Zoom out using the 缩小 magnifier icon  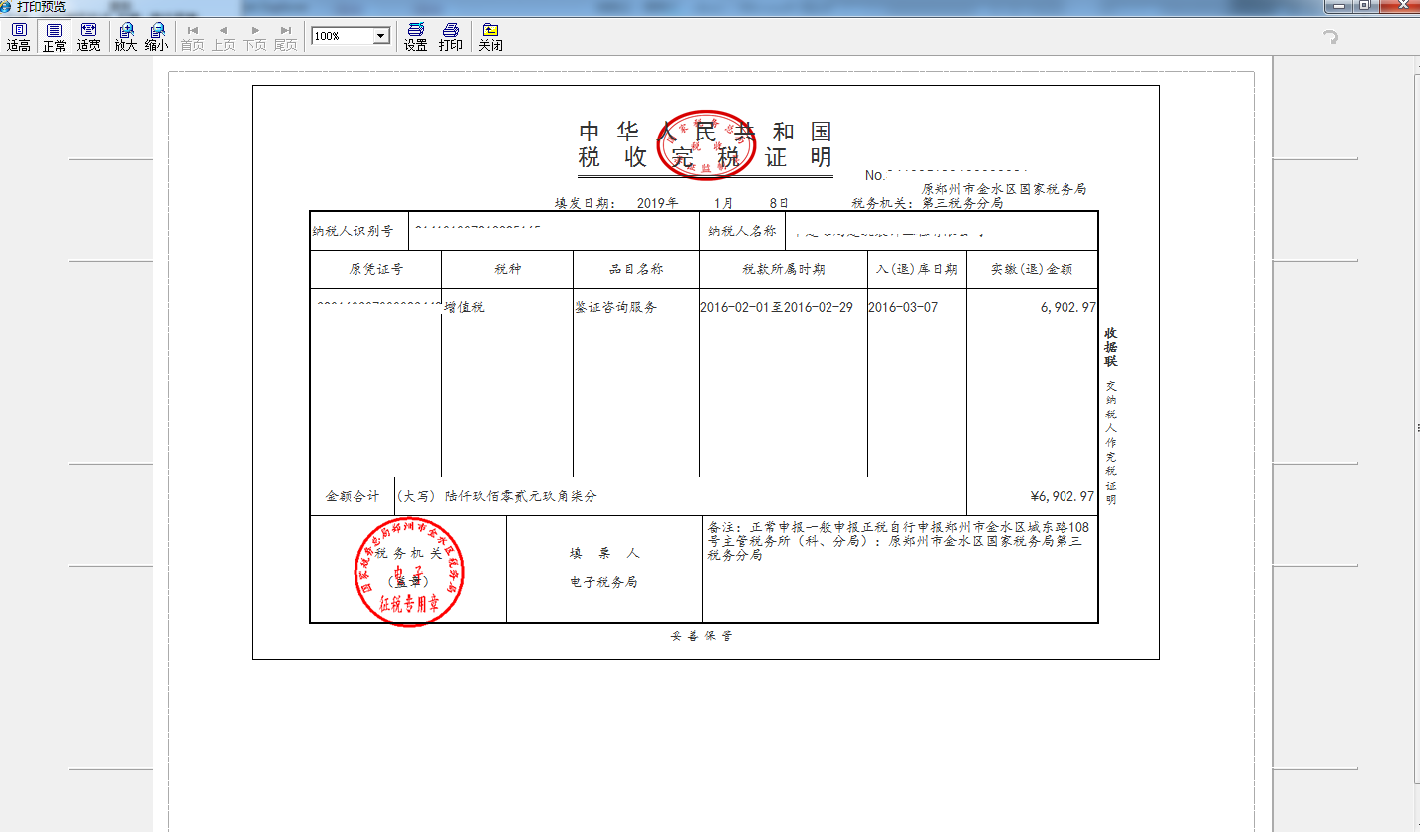(x=156, y=37)
